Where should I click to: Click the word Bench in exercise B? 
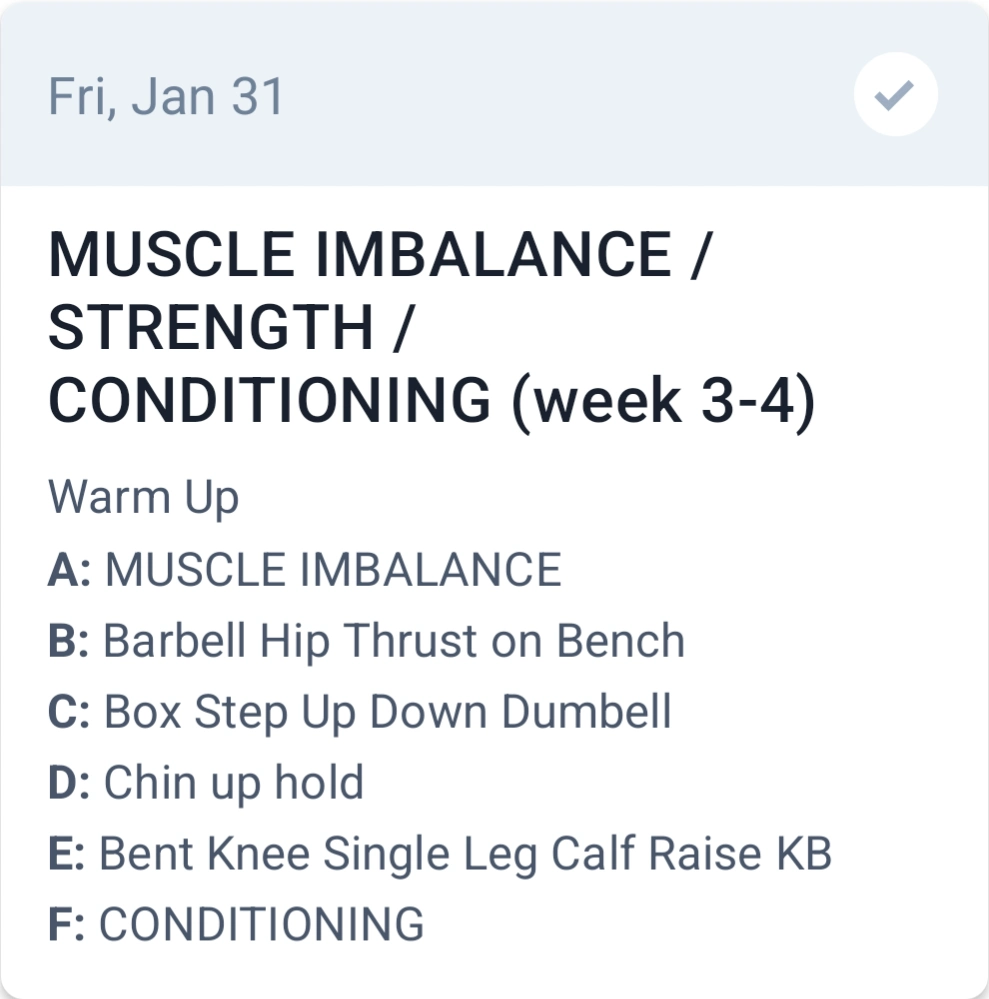tap(620, 641)
